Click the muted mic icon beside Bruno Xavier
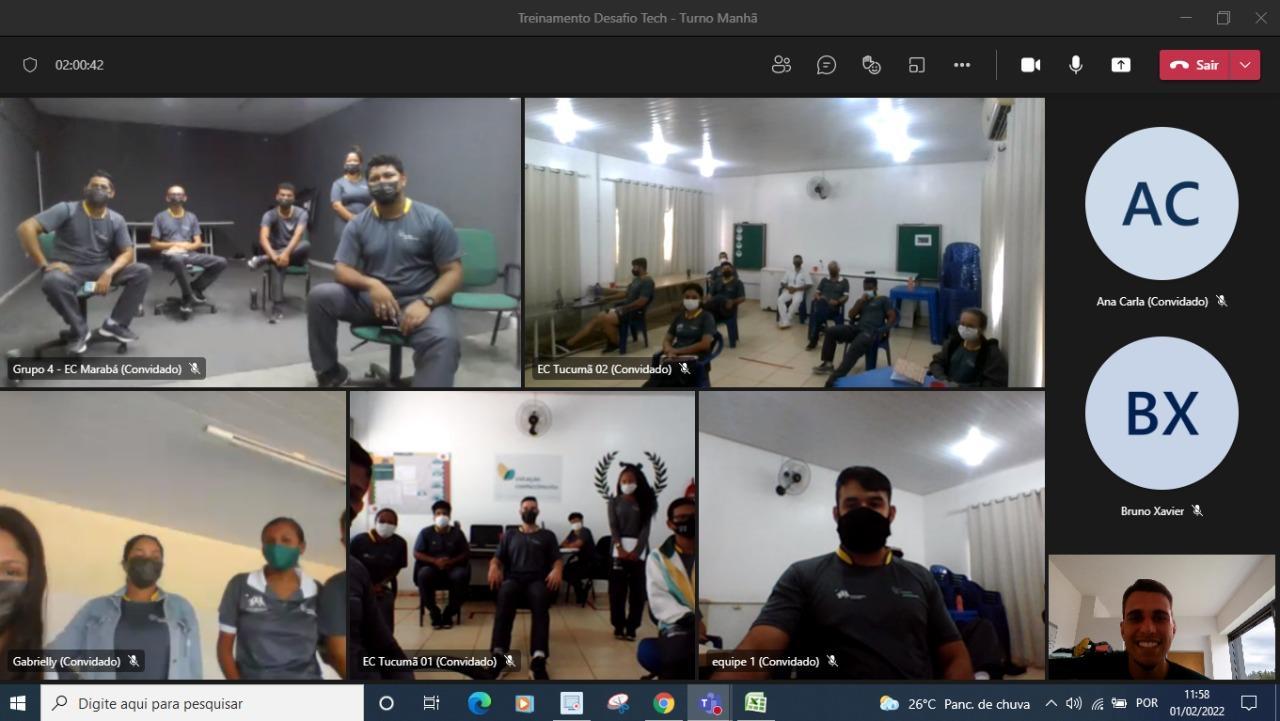Viewport: 1280px width, 721px height. (1197, 511)
